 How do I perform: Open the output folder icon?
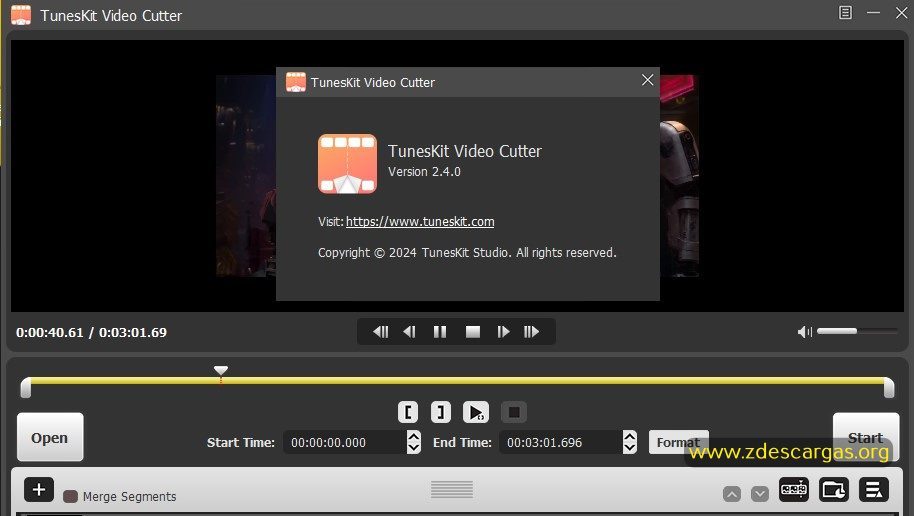click(x=834, y=490)
